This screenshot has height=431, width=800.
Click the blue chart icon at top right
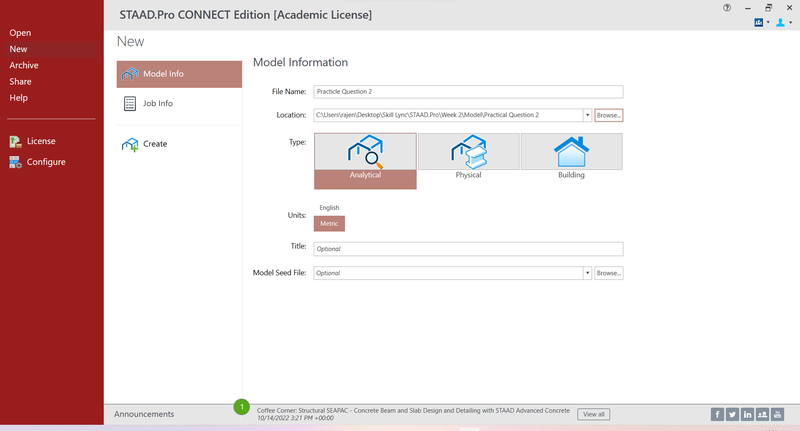(759, 22)
